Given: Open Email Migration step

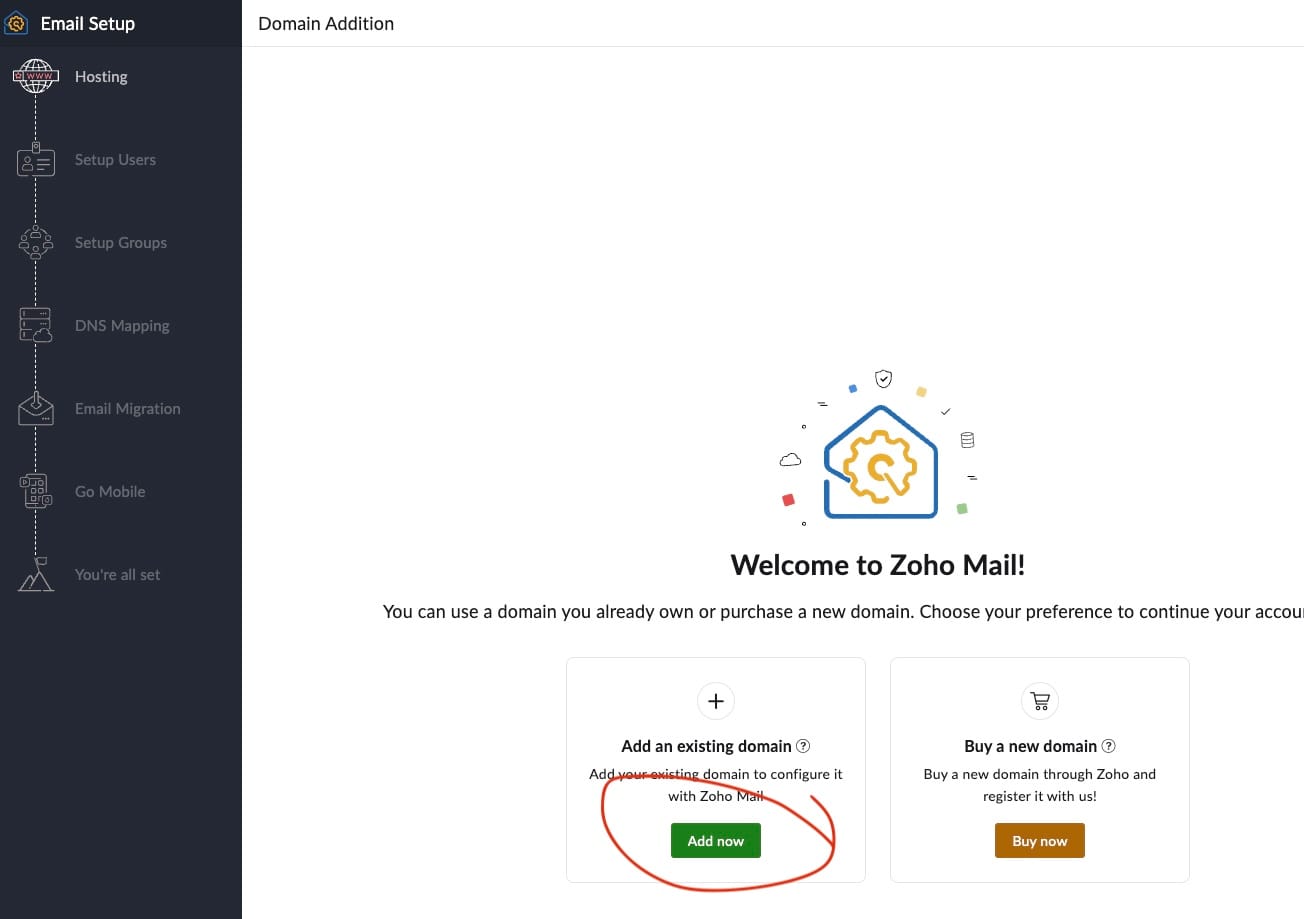Looking at the screenshot, I should click(127, 409).
